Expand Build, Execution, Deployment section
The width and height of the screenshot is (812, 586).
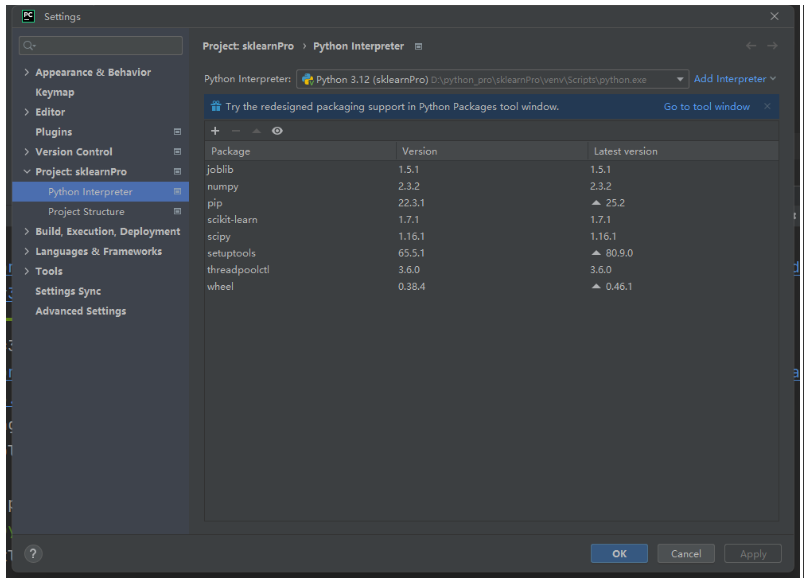click(x=26, y=231)
